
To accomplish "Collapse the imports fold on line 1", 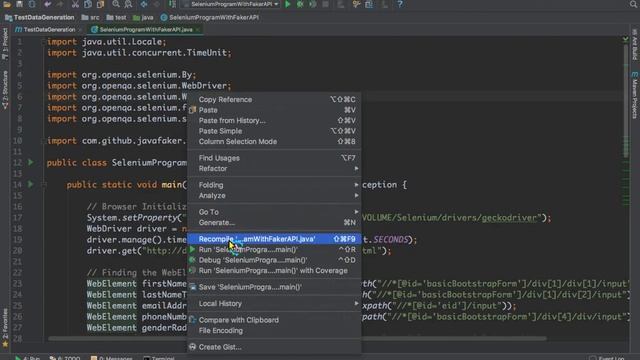I will (x=43, y=42).
